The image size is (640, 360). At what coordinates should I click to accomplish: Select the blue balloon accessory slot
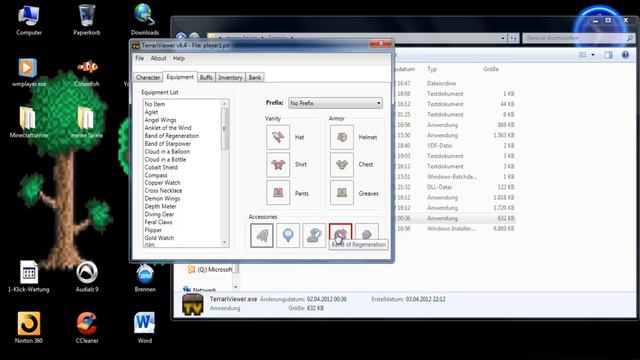point(288,236)
